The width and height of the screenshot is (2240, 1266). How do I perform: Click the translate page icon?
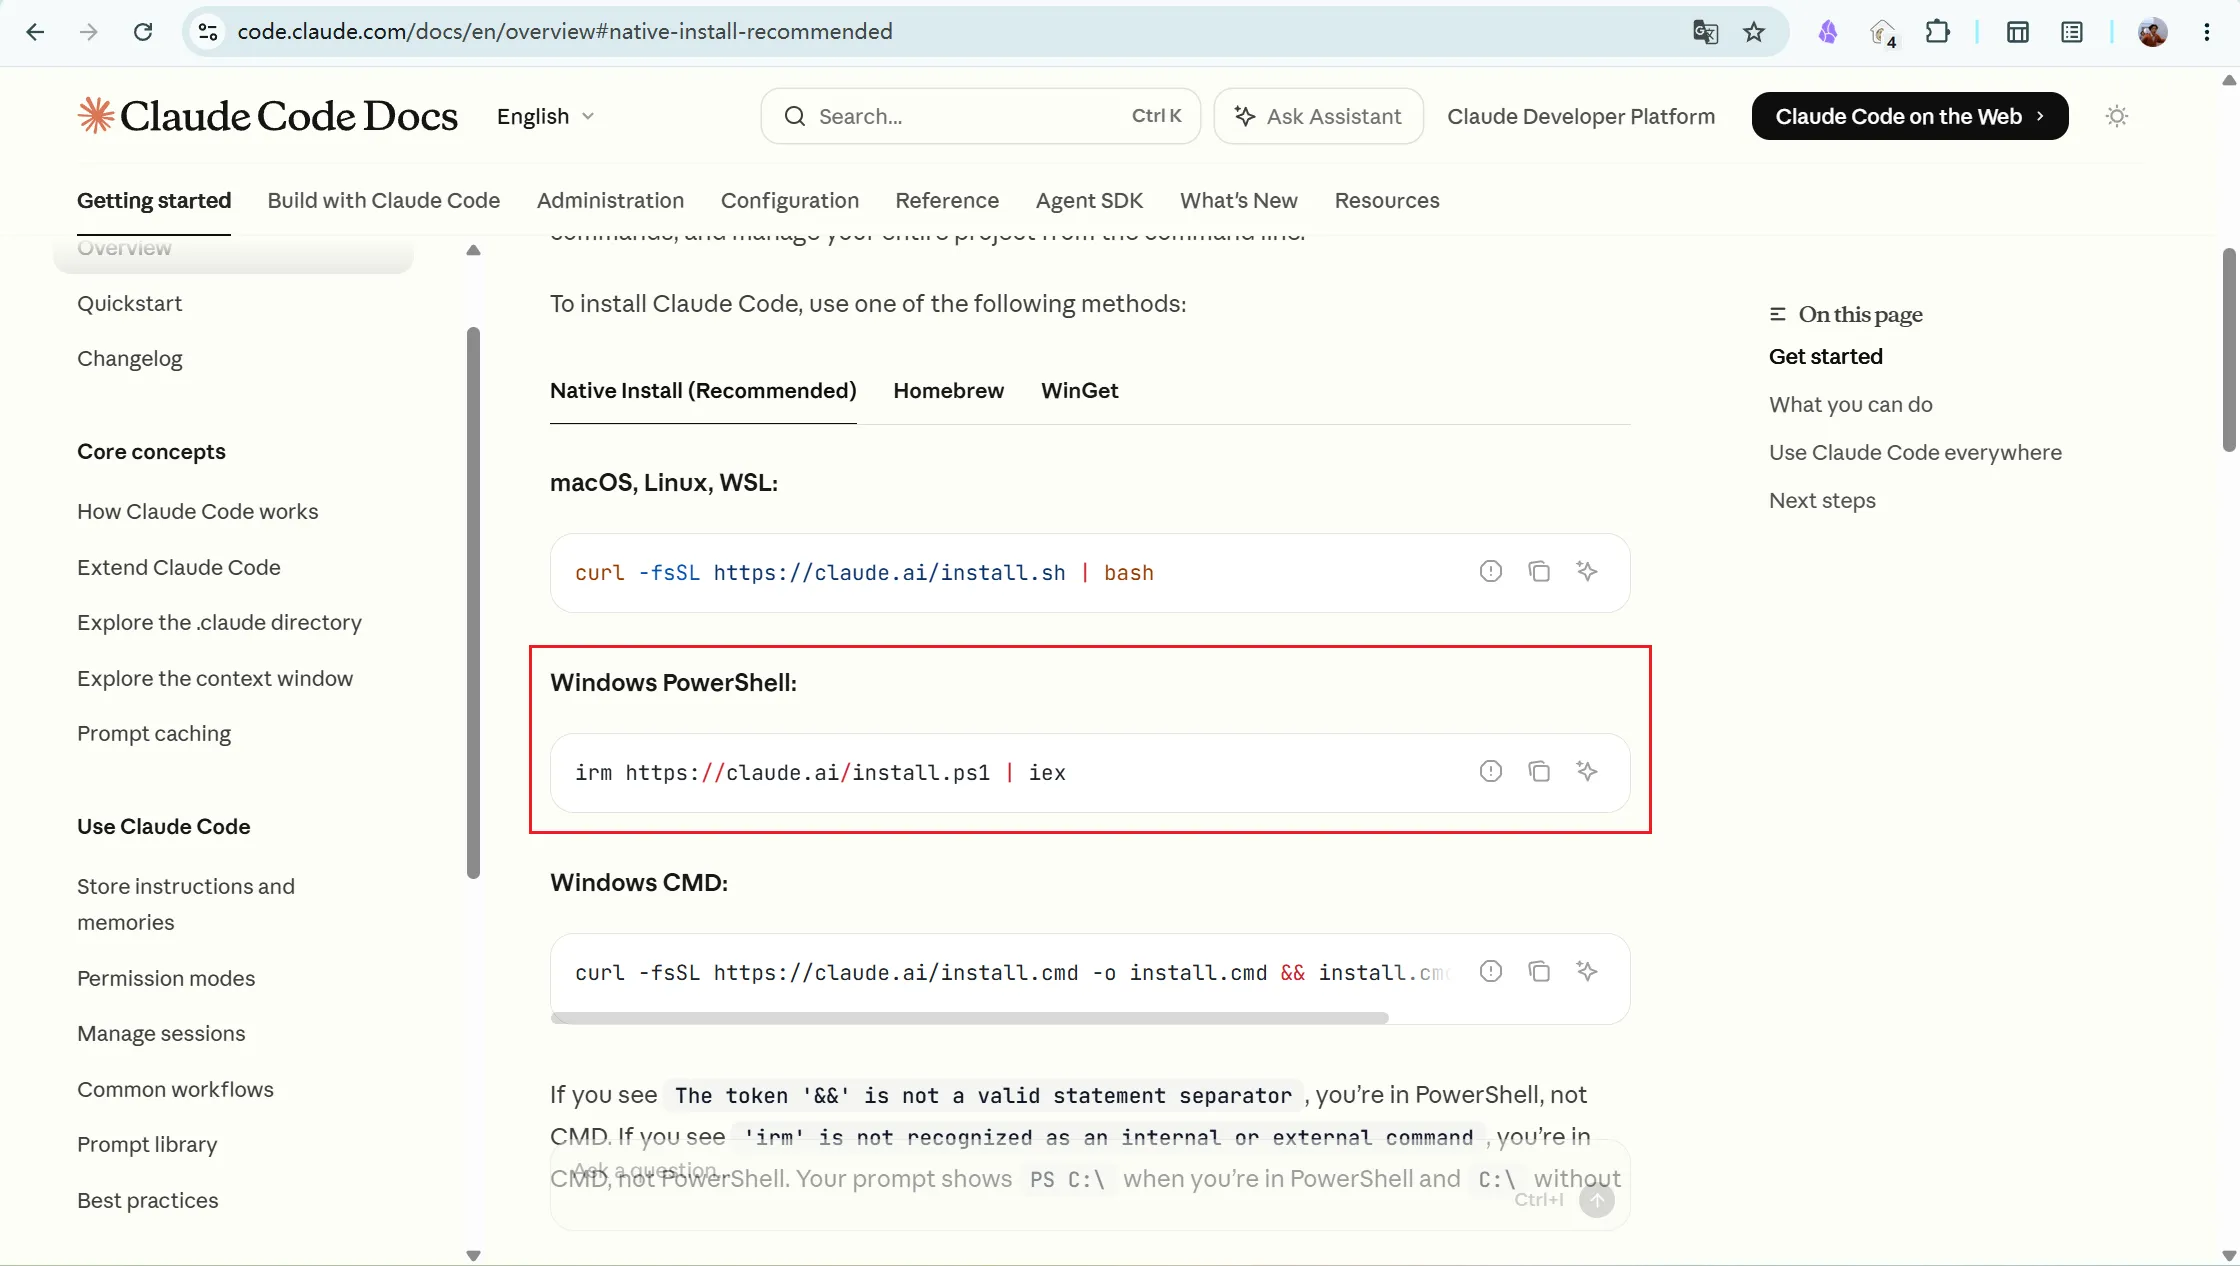coord(1705,32)
